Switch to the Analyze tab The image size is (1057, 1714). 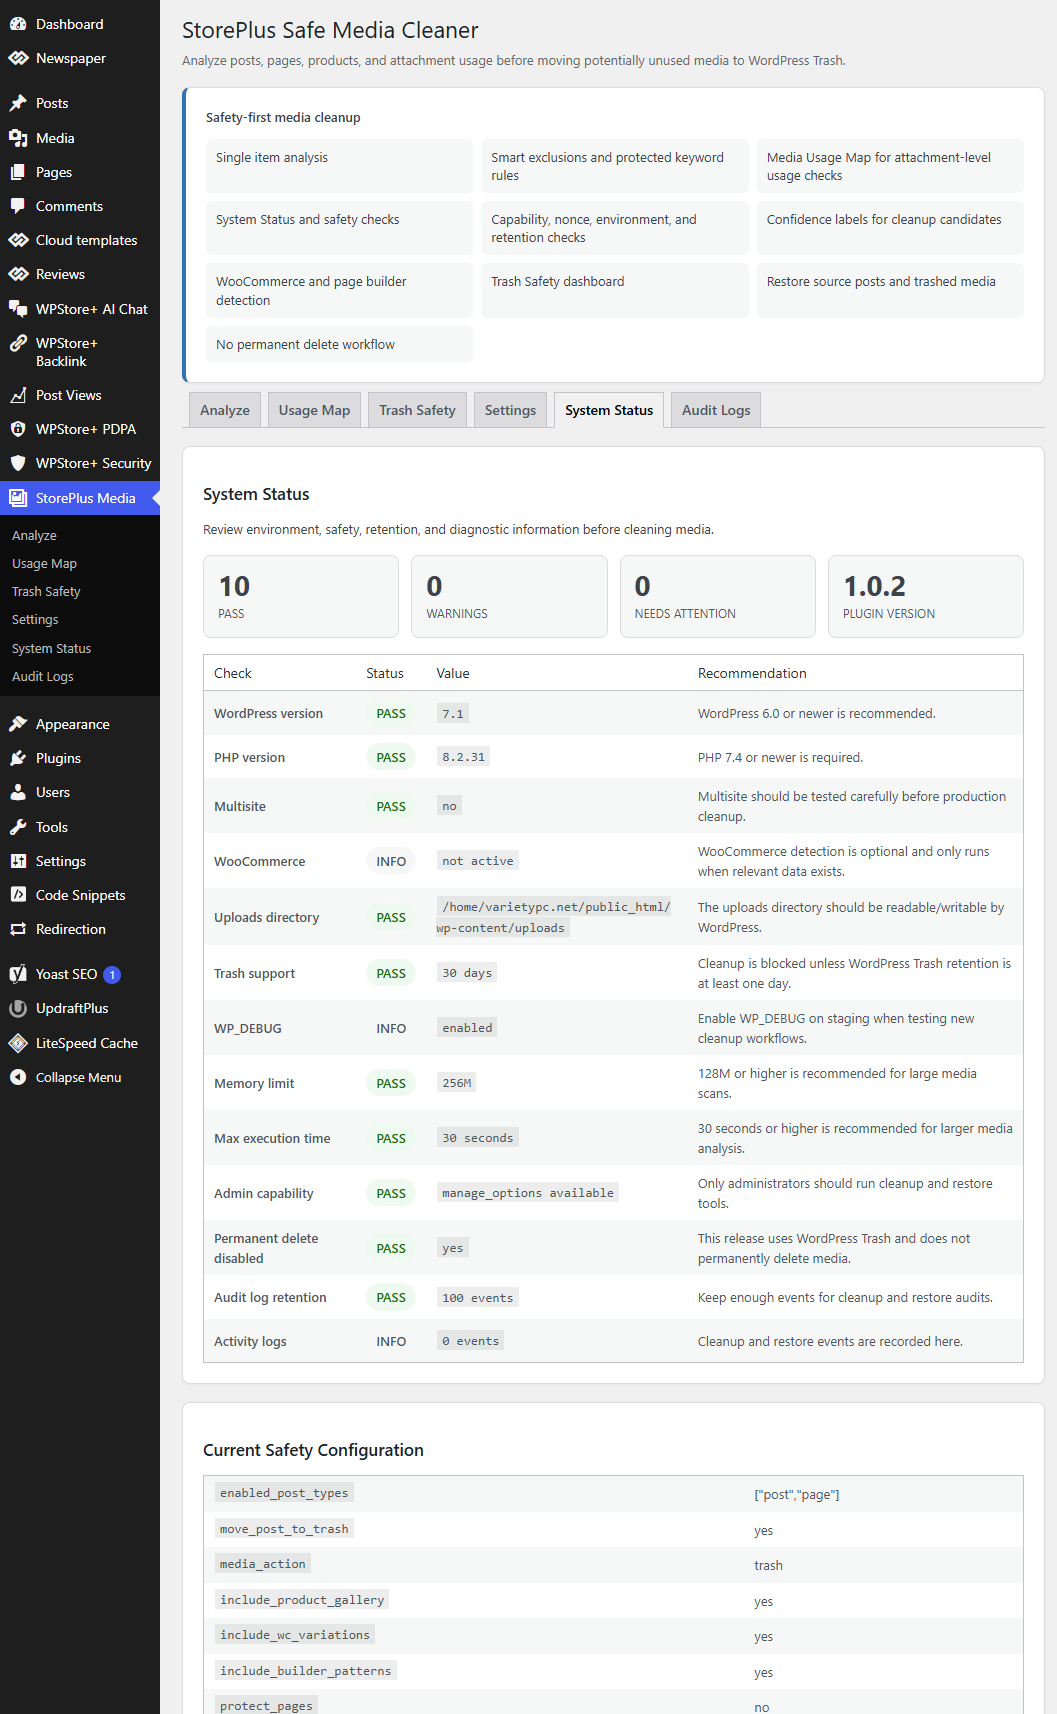click(x=225, y=410)
